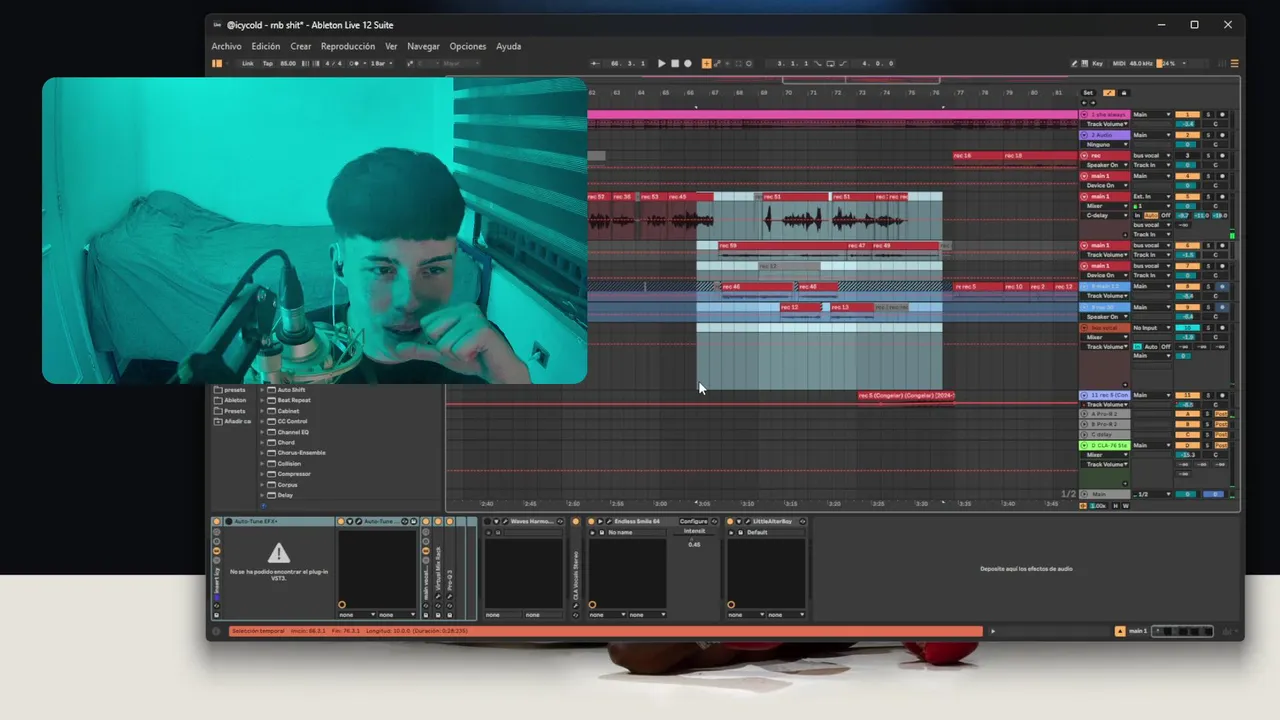Click Configure on Endless Smile 64
This screenshot has width=1280, height=720.
pyautogui.click(x=694, y=521)
